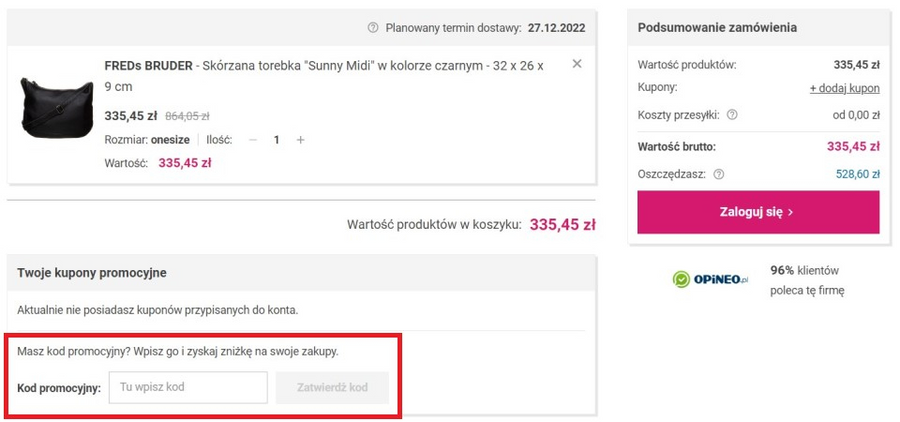
Task: Click the black leather bag thumbnail
Action: pyautogui.click(x=52, y=113)
